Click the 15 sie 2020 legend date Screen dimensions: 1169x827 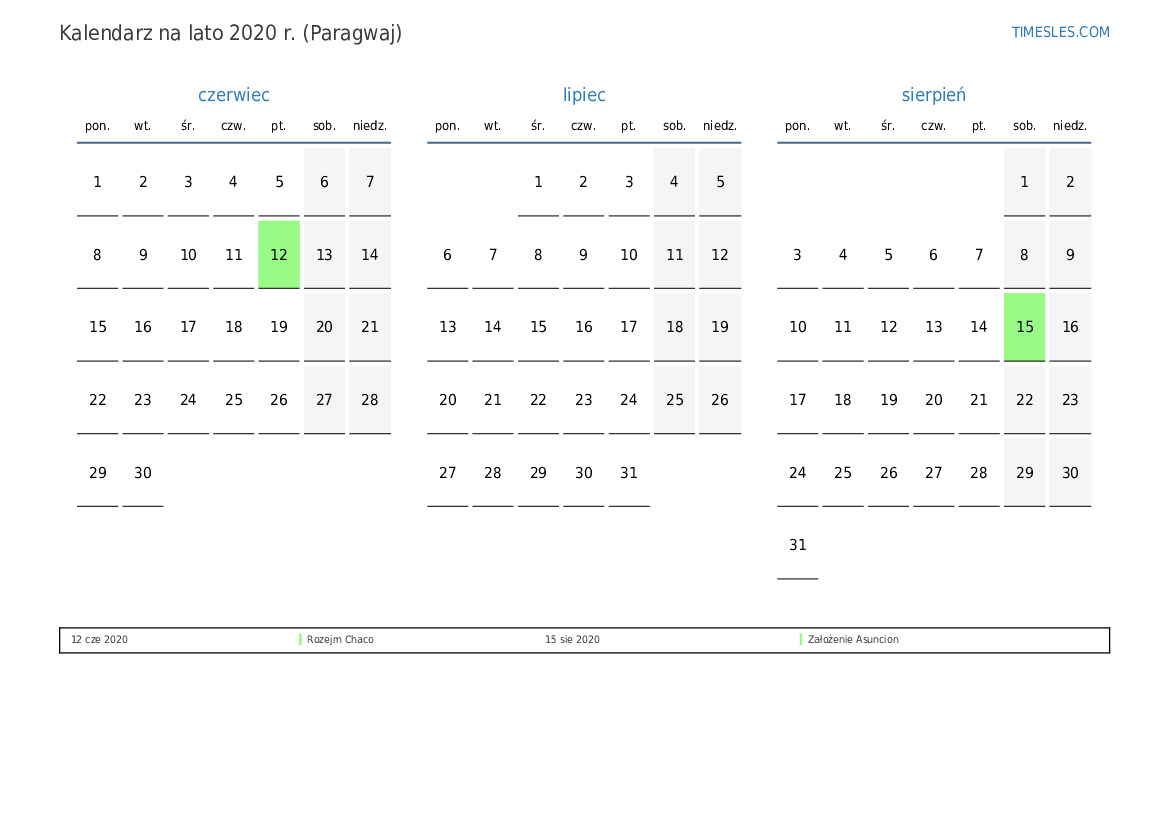point(572,640)
